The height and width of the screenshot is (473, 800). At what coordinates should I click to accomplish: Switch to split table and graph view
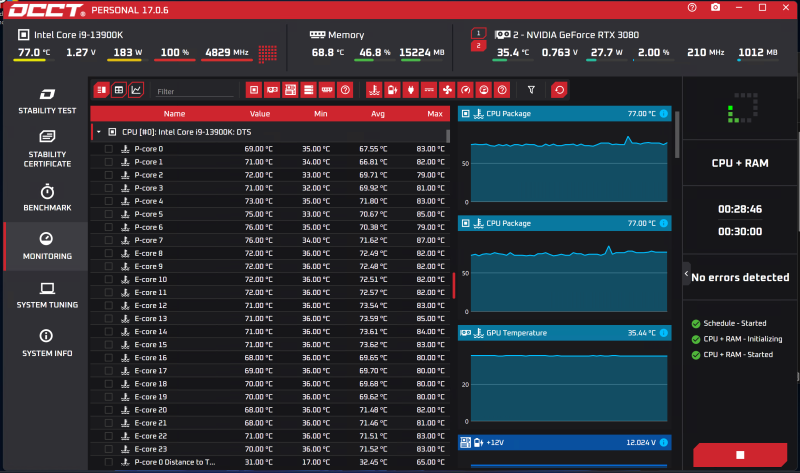coord(102,90)
